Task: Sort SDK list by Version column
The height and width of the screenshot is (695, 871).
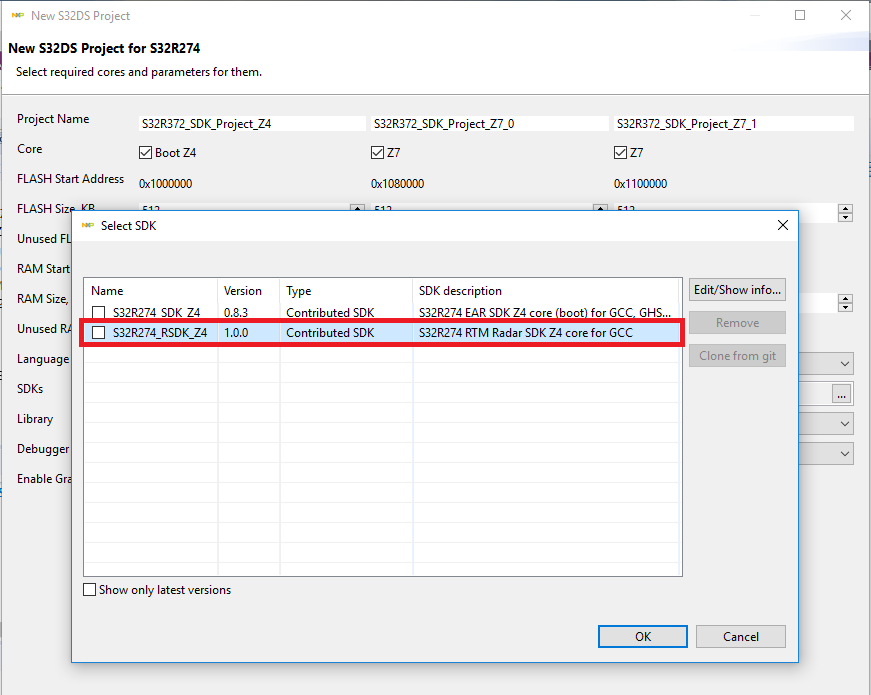Action: pyautogui.click(x=243, y=291)
